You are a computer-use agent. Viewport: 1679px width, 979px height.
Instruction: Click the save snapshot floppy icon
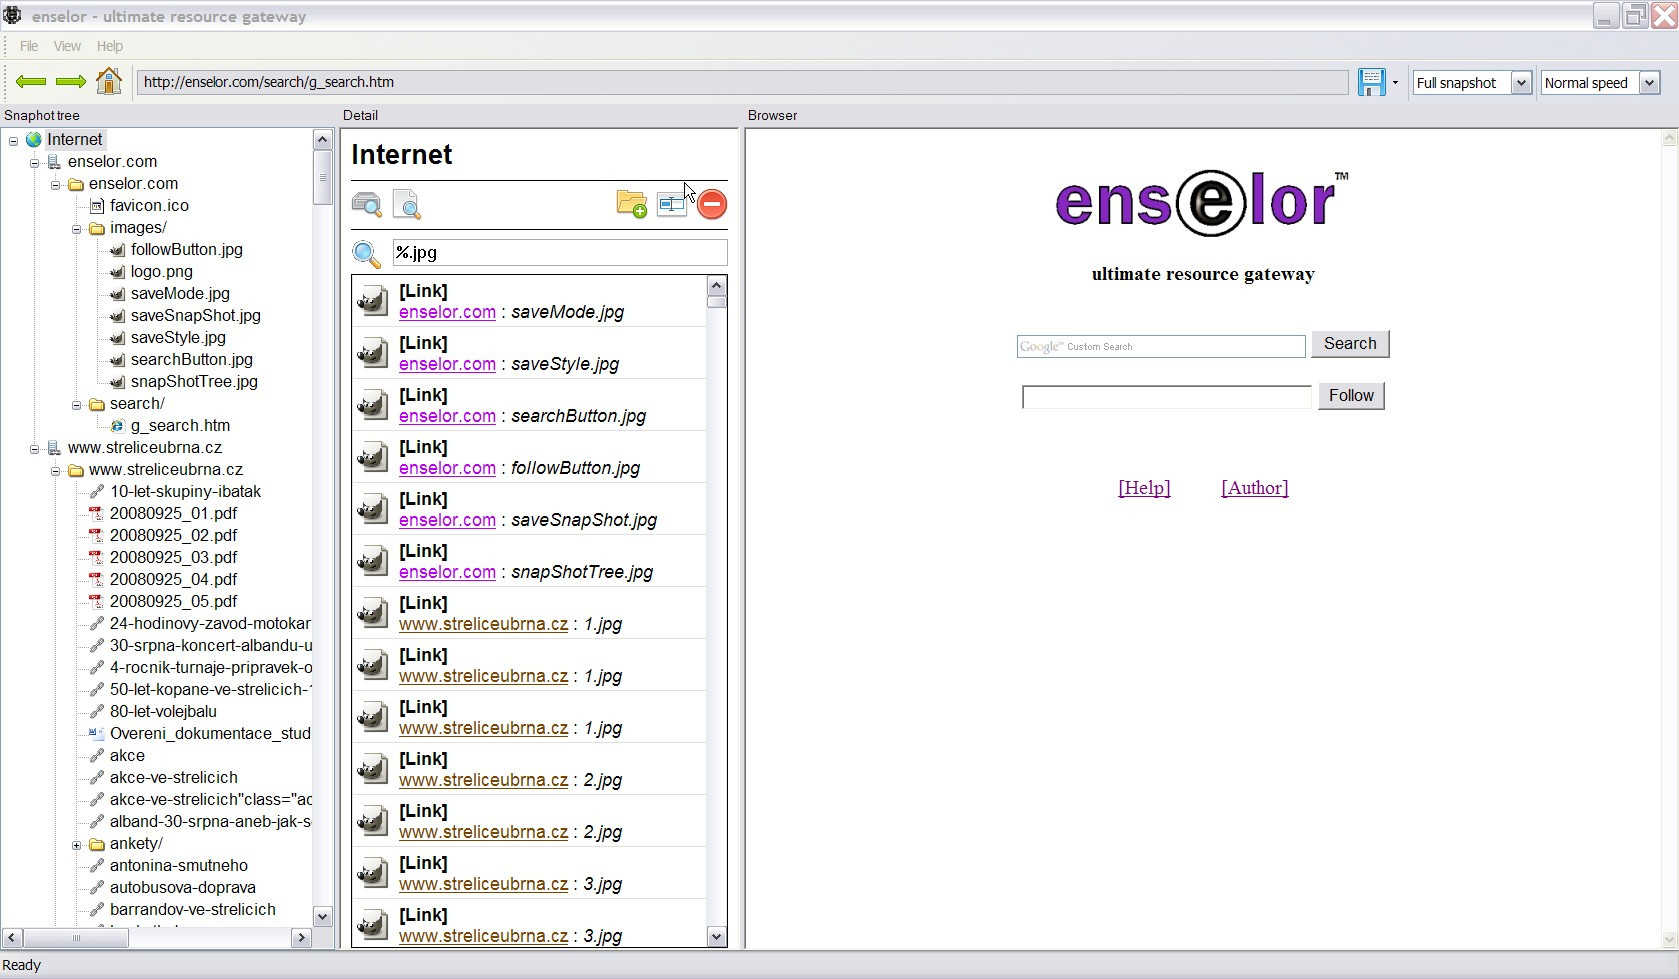coord(1372,82)
